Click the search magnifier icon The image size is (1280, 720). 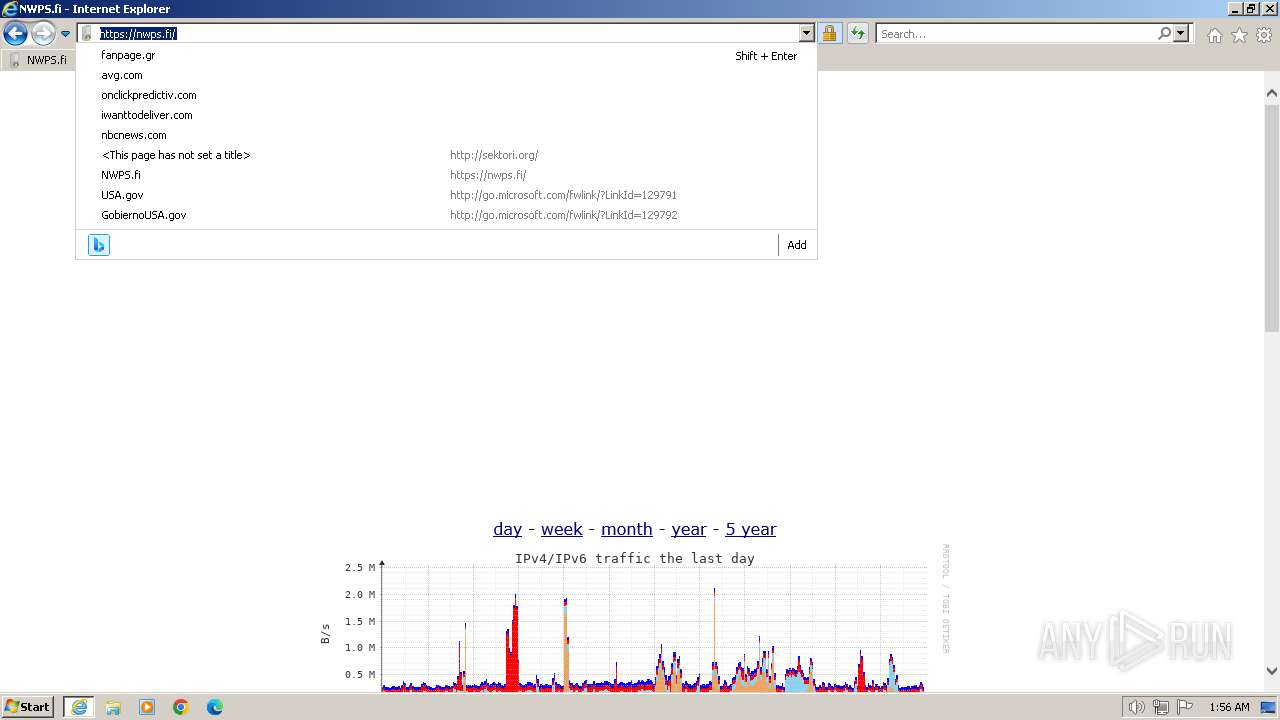click(1164, 34)
